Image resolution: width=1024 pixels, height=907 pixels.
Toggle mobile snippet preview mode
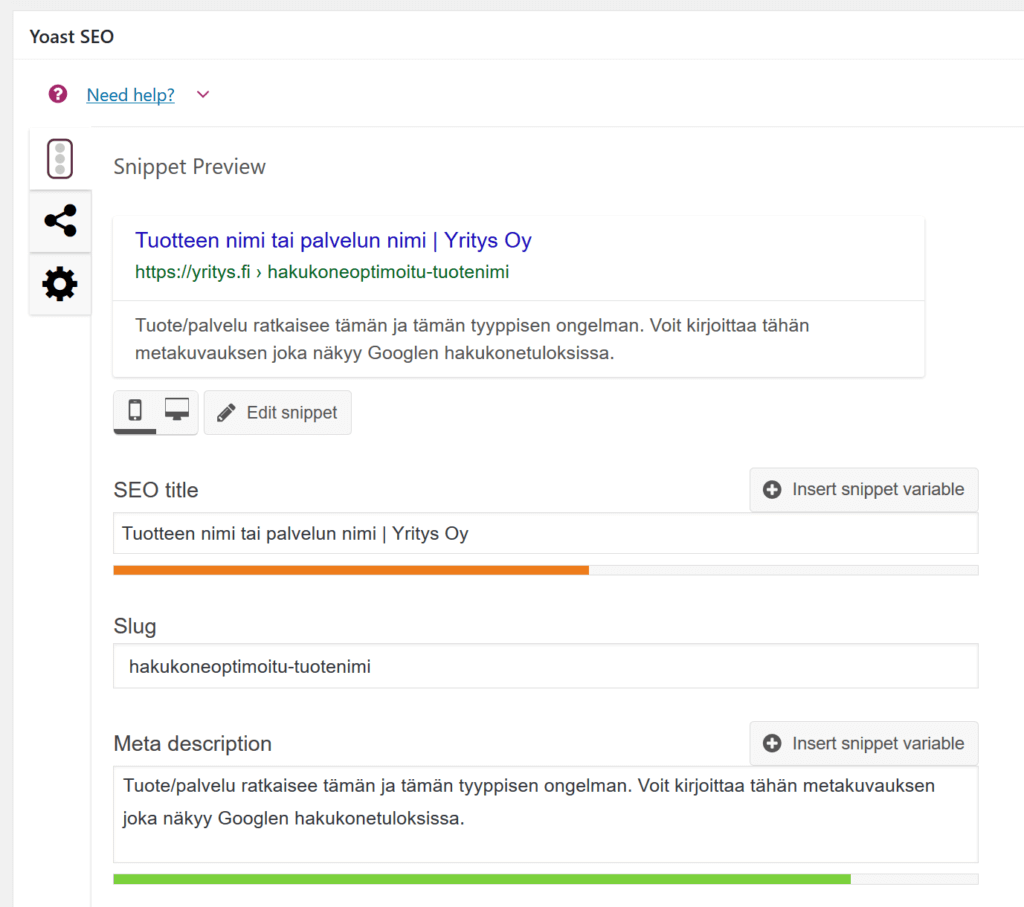(135, 411)
